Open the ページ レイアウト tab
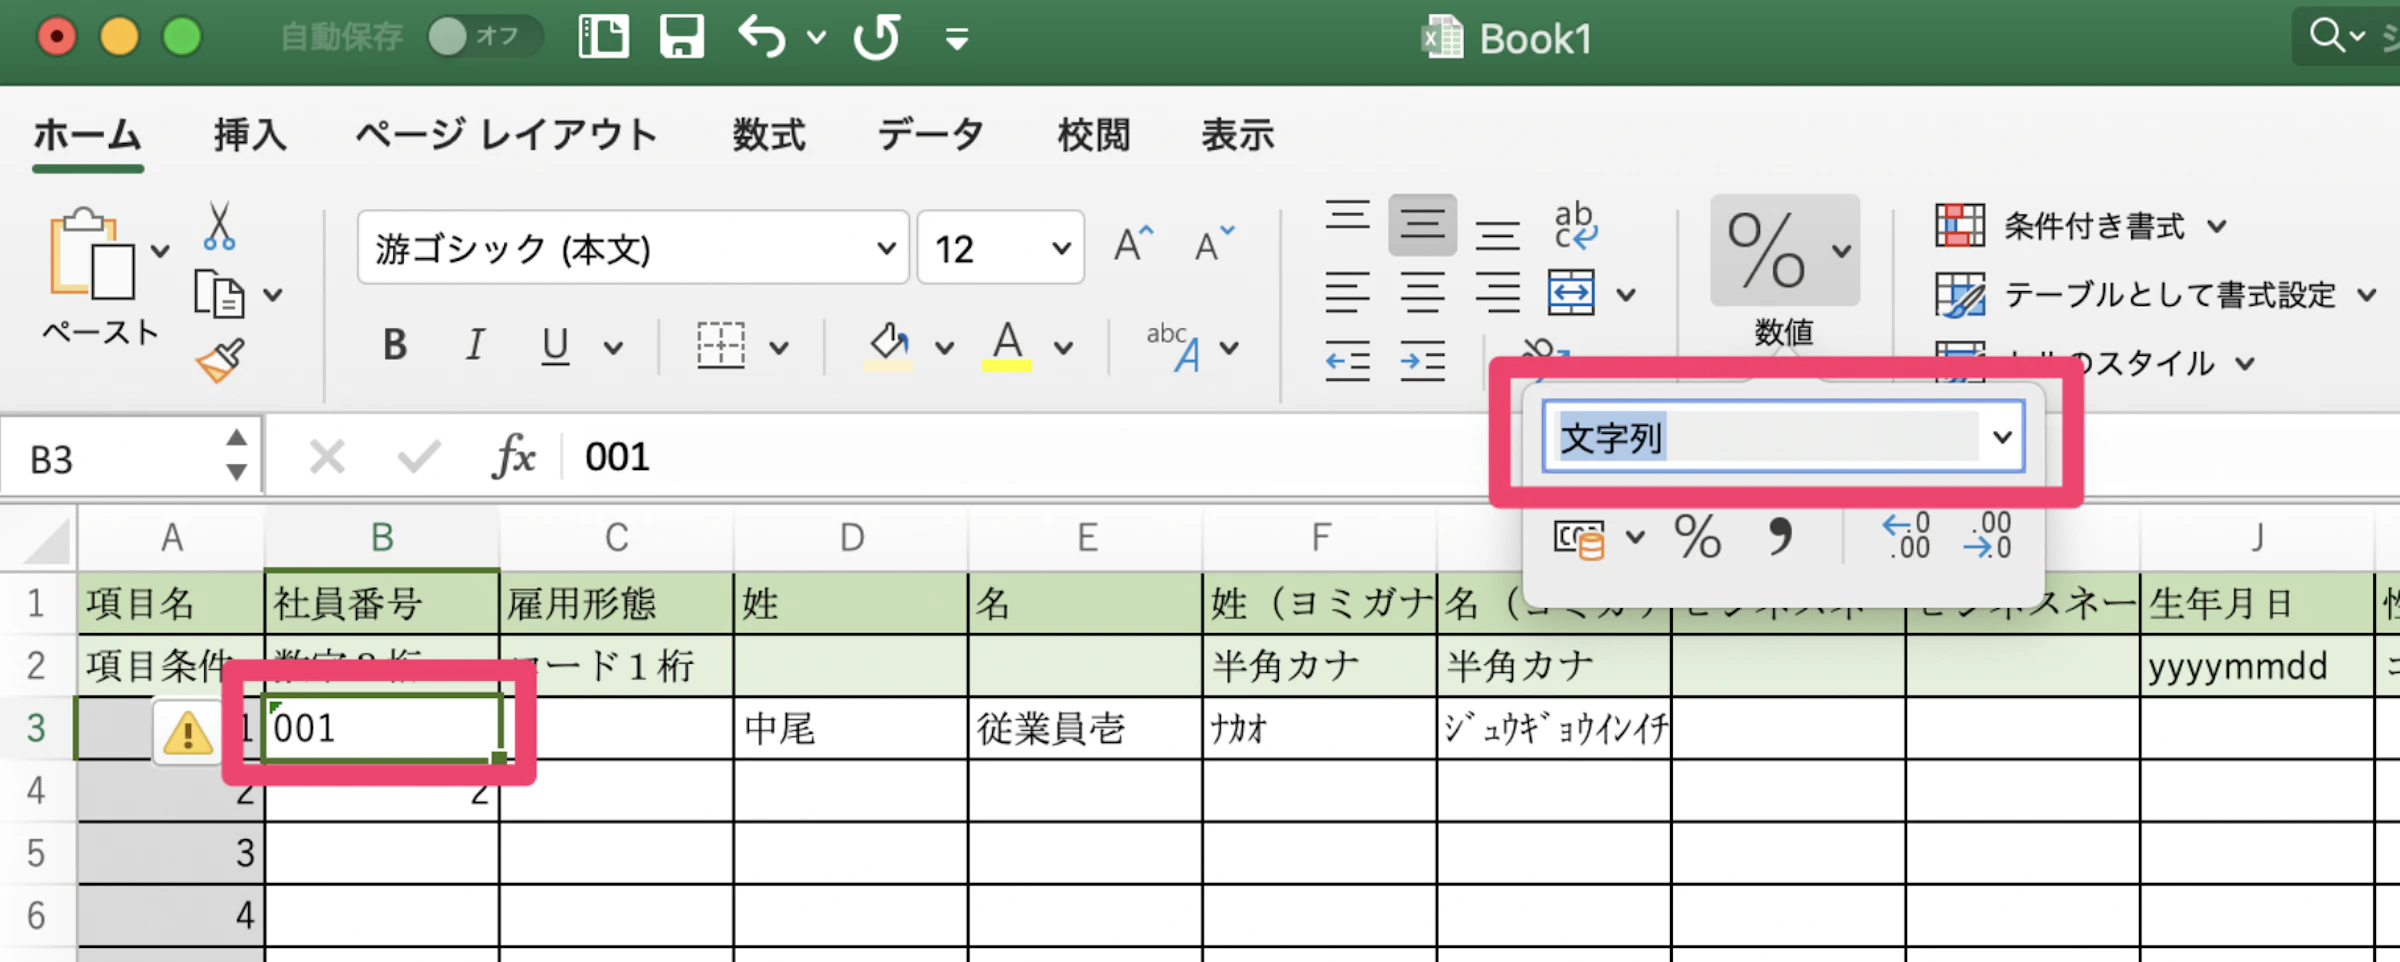This screenshot has width=2400, height=962. (x=507, y=135)
